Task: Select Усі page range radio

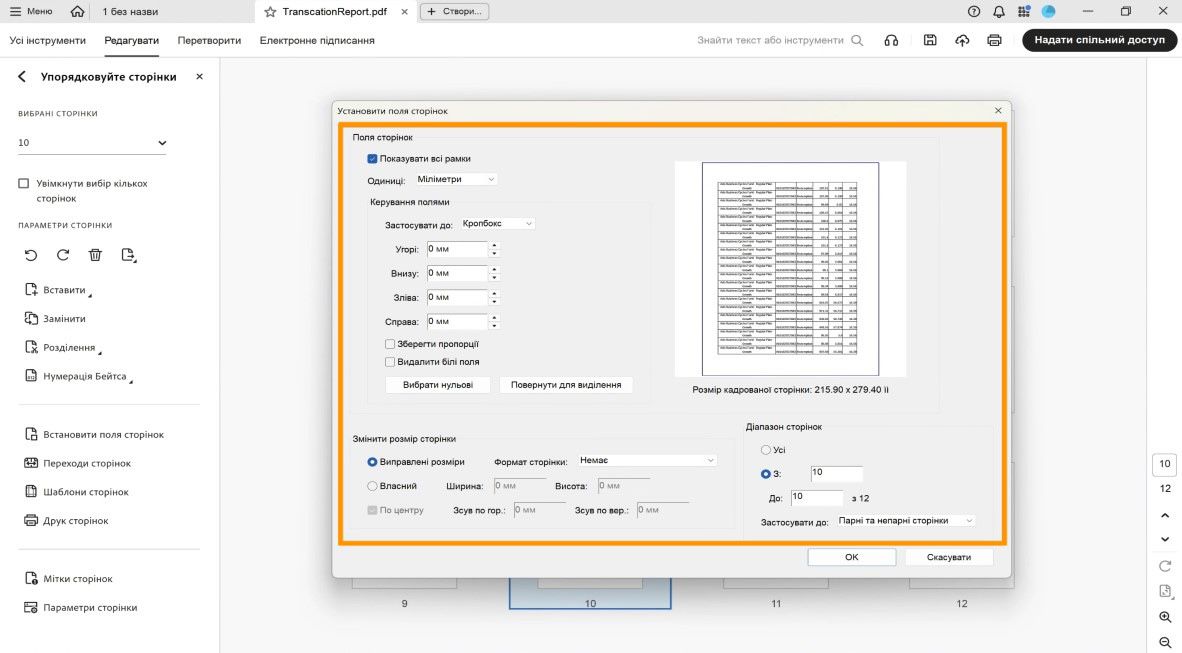Action: click(x=766, y=449)
